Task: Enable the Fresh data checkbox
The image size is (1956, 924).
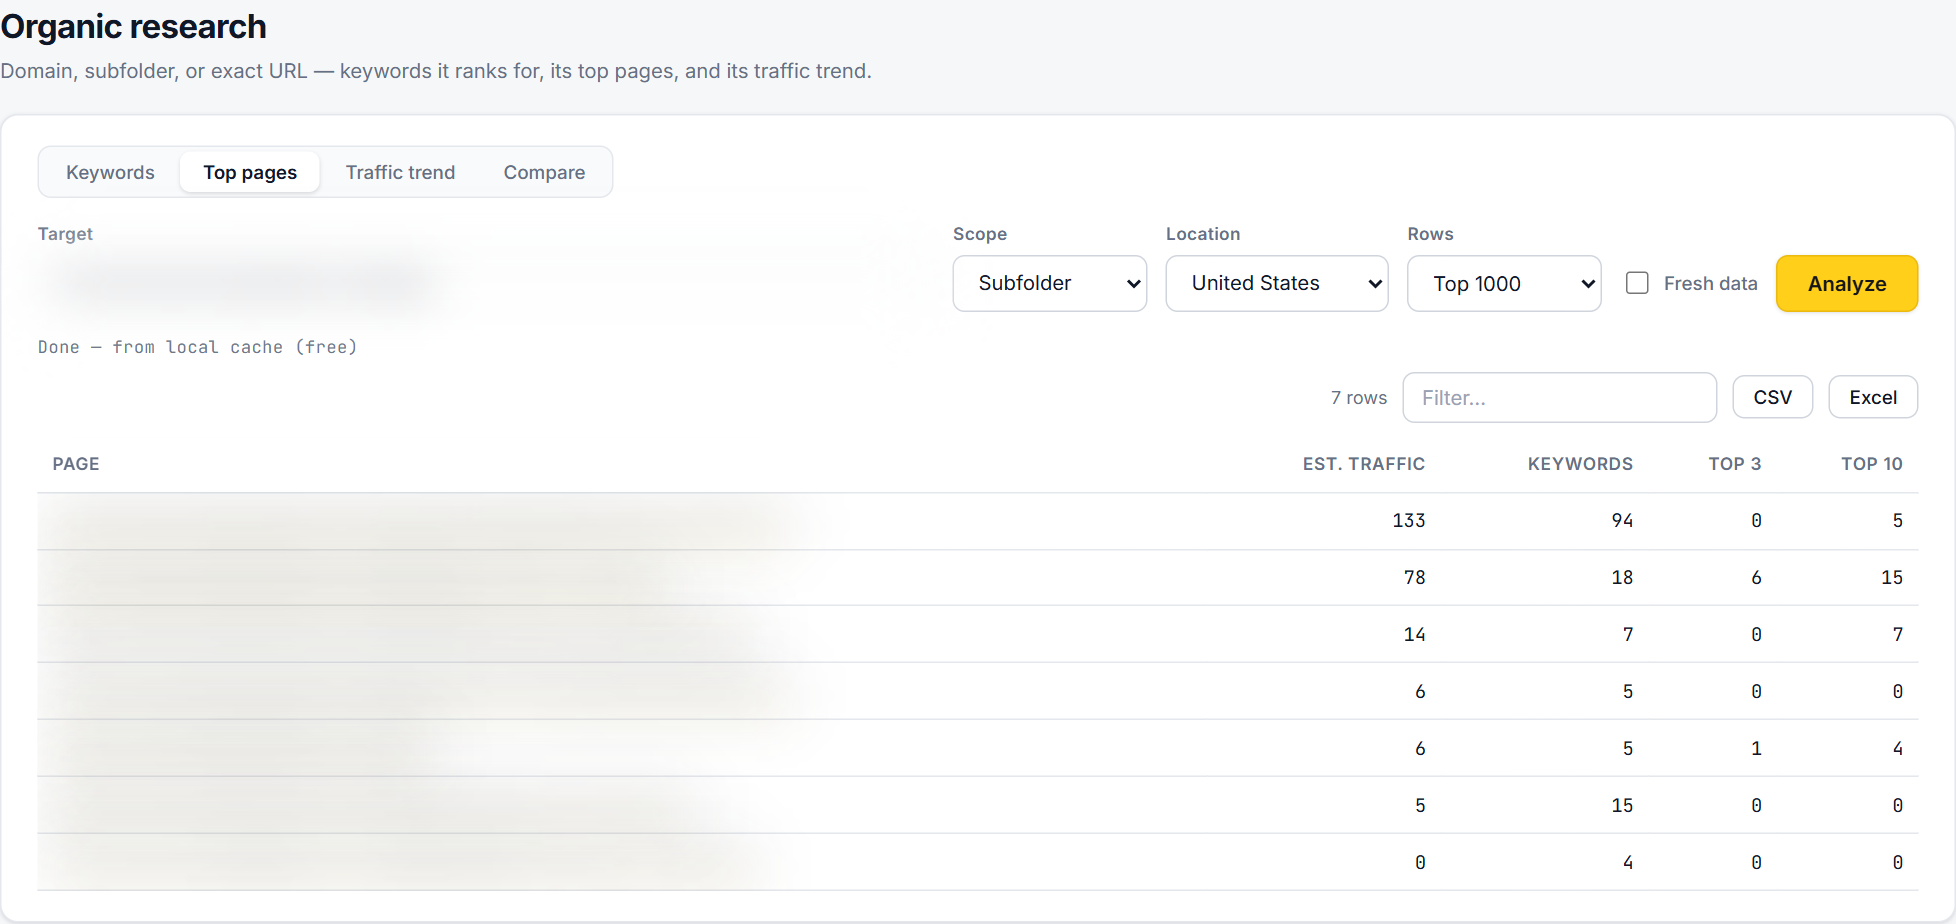Action: [x=1637, y=283]
